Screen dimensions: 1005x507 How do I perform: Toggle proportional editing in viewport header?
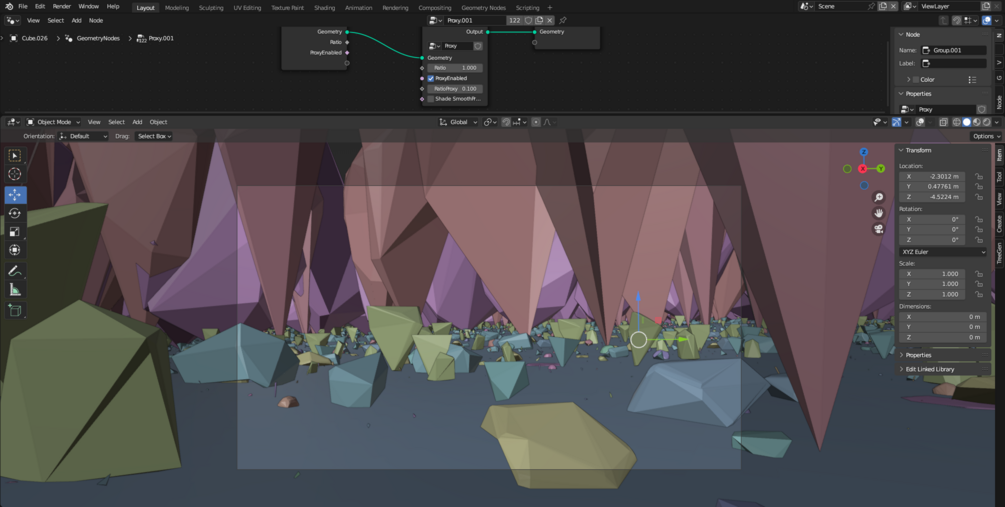click(536, 122)
